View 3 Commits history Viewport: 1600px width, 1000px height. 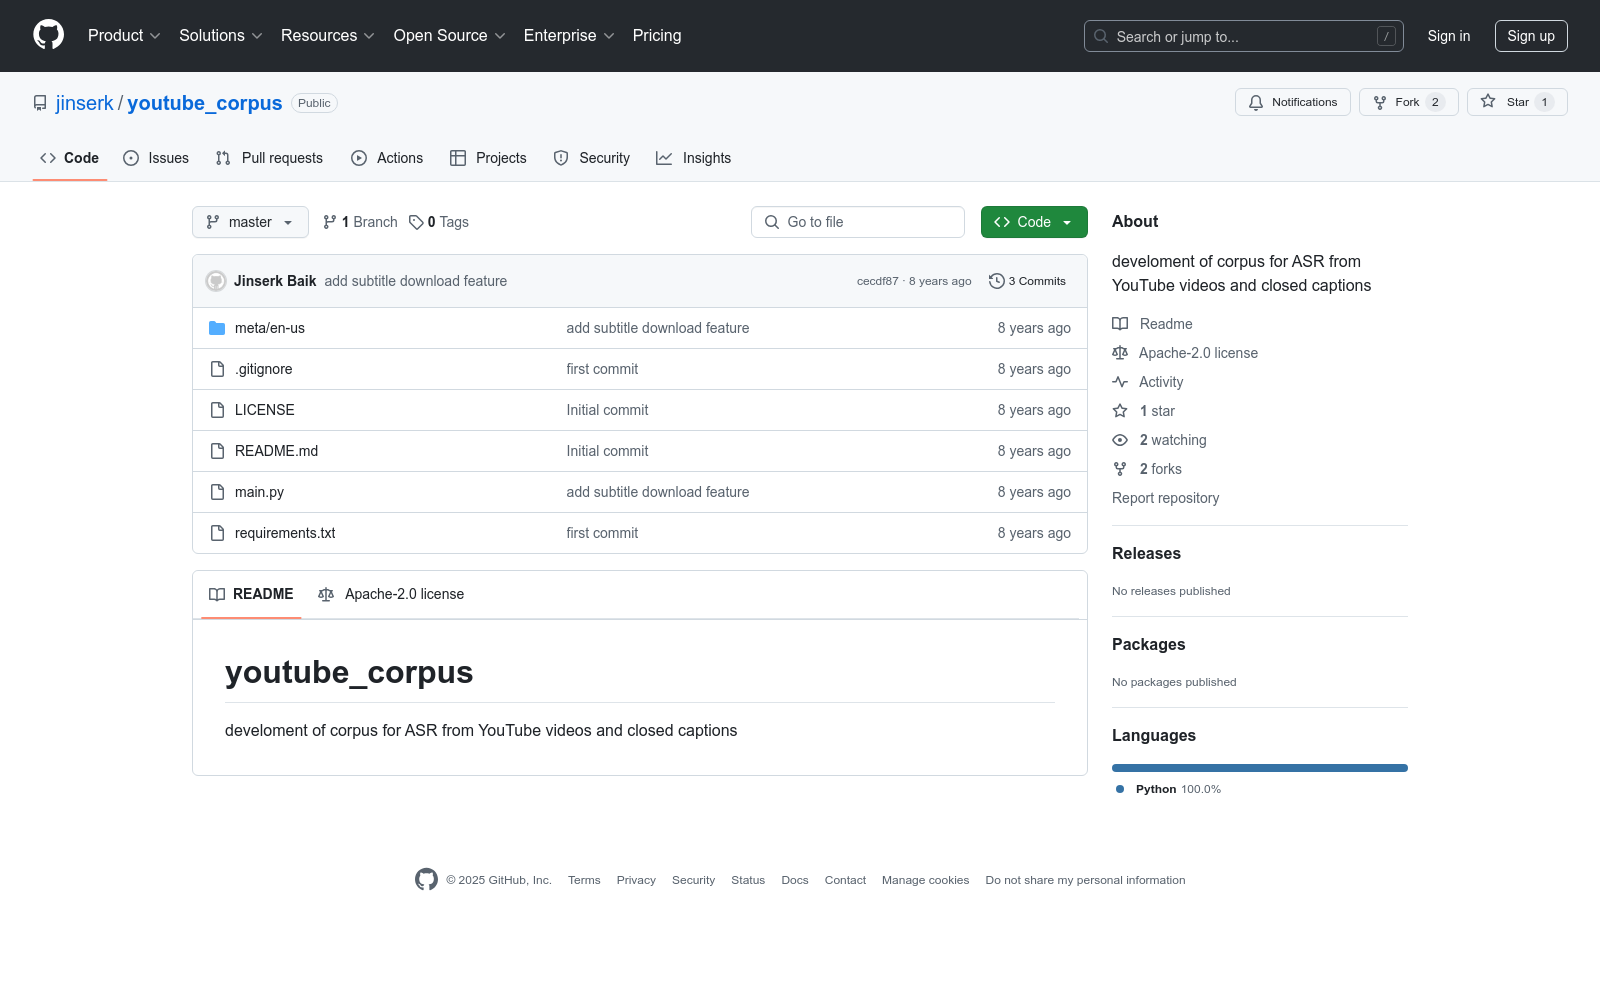(1028, 281)
